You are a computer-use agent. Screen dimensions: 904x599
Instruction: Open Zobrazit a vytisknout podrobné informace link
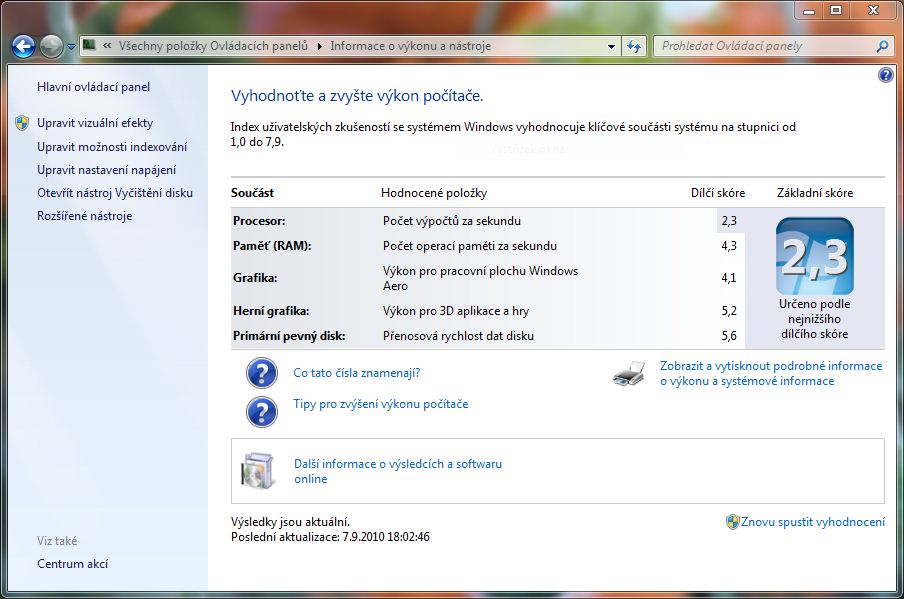[x=771, y=374]
